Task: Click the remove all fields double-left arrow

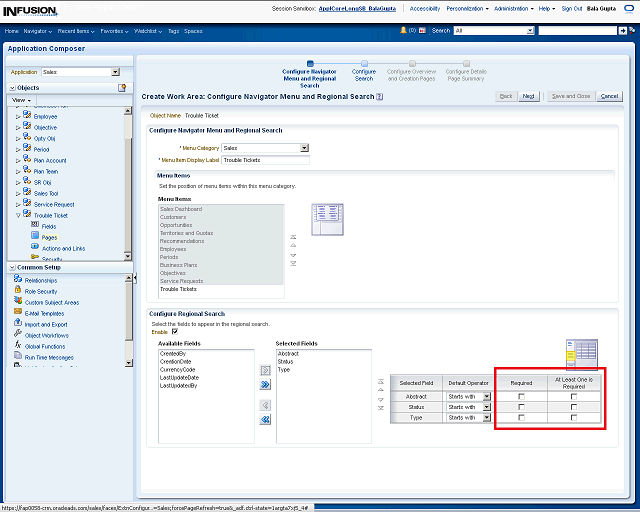Action: pos(266,420)
